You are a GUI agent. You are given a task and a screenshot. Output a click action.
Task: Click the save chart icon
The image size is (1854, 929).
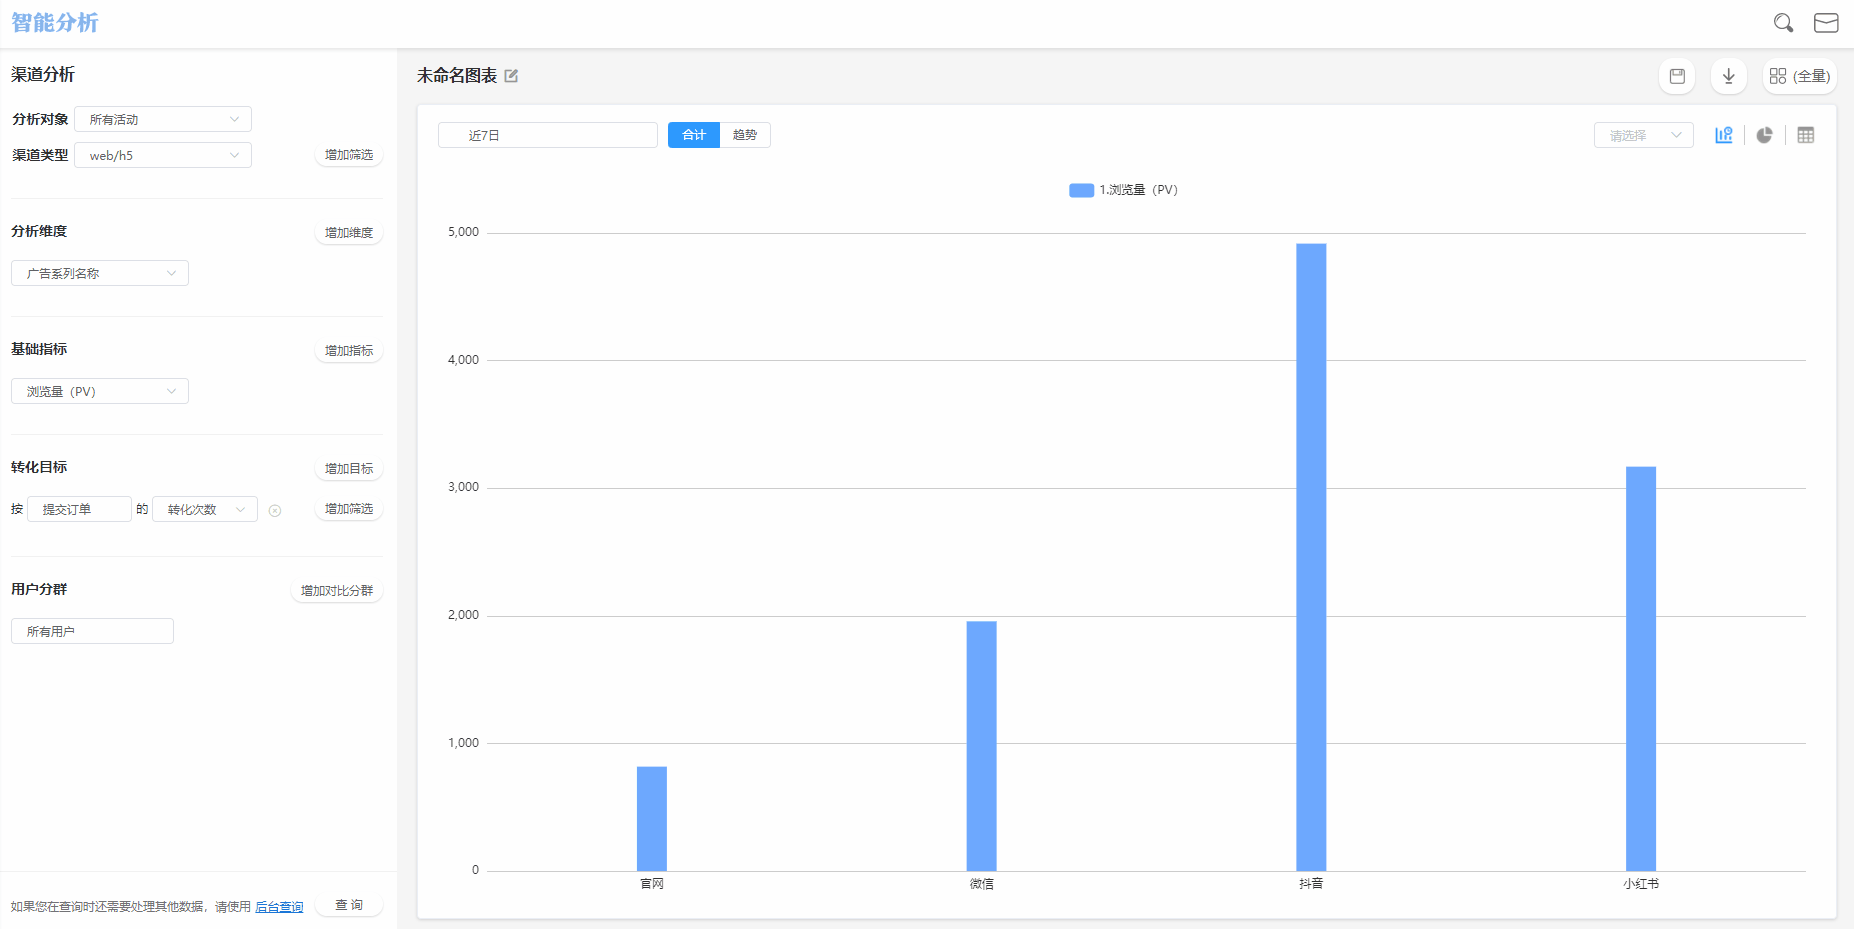[1677, 76]
